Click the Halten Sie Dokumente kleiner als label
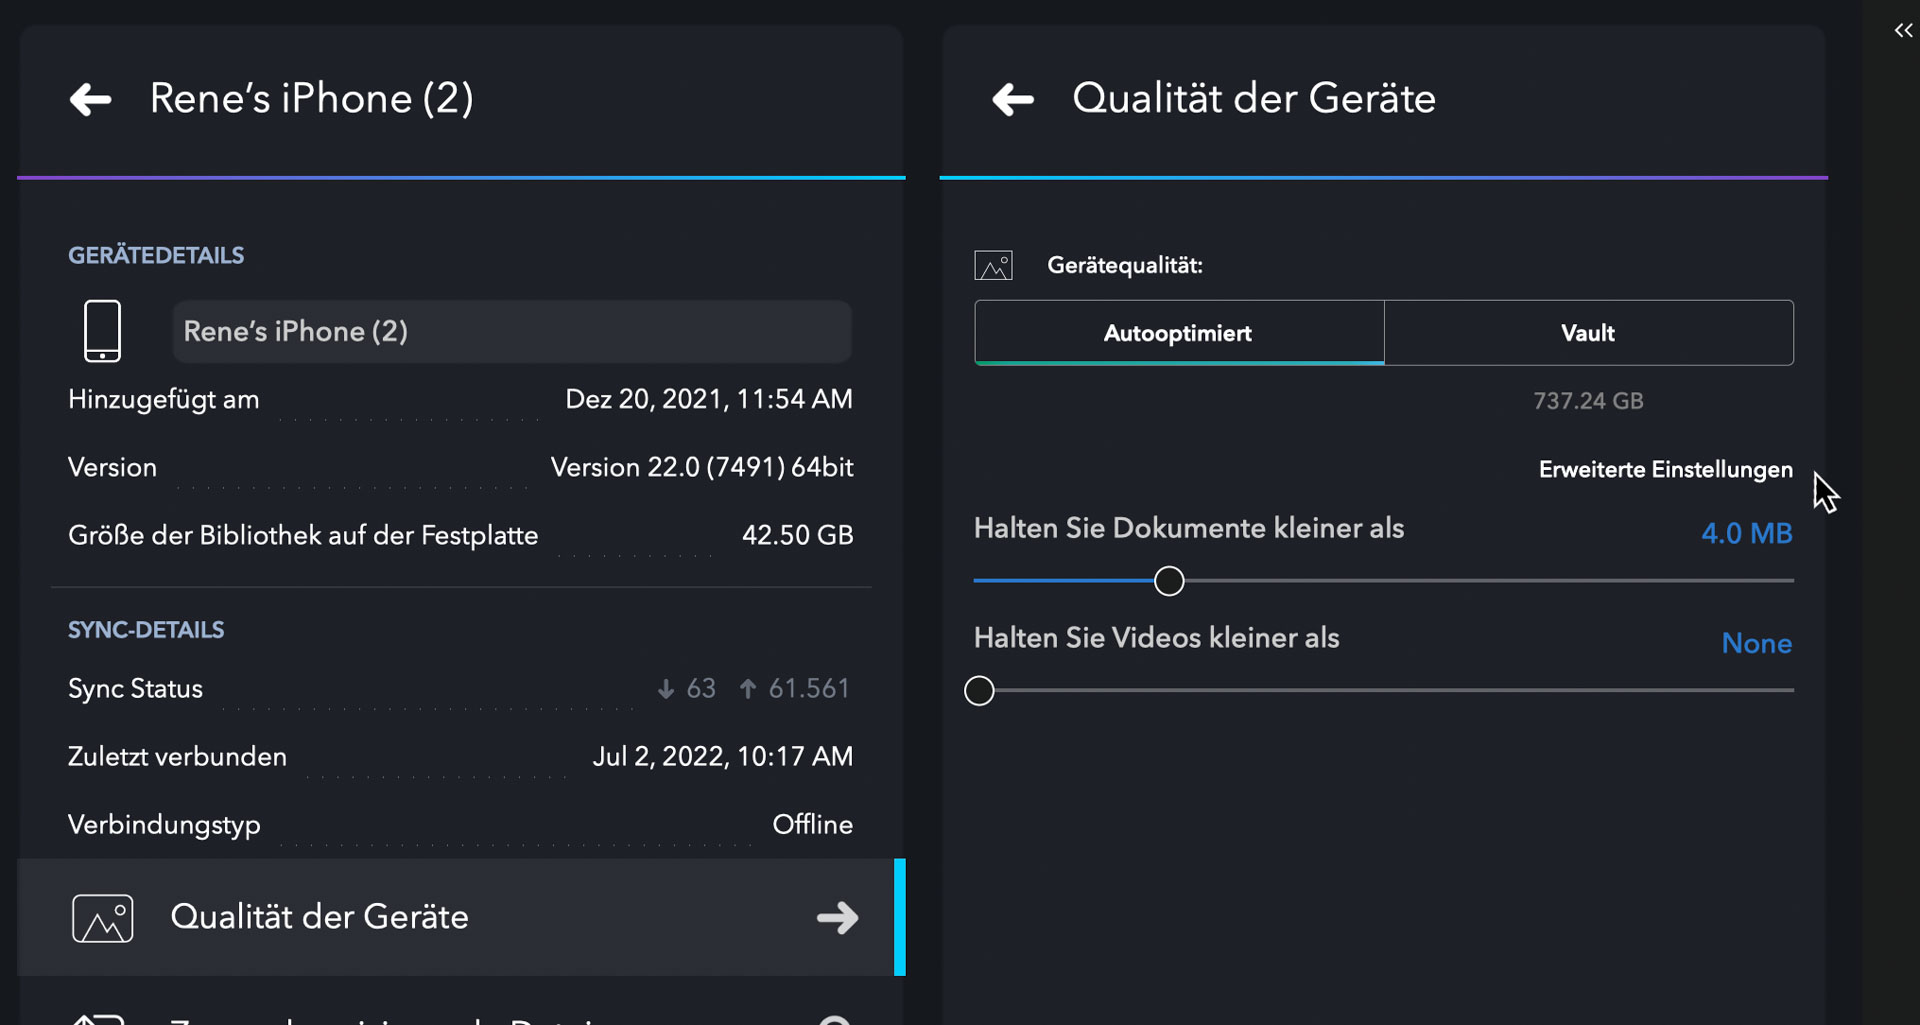 point(1189,529)
